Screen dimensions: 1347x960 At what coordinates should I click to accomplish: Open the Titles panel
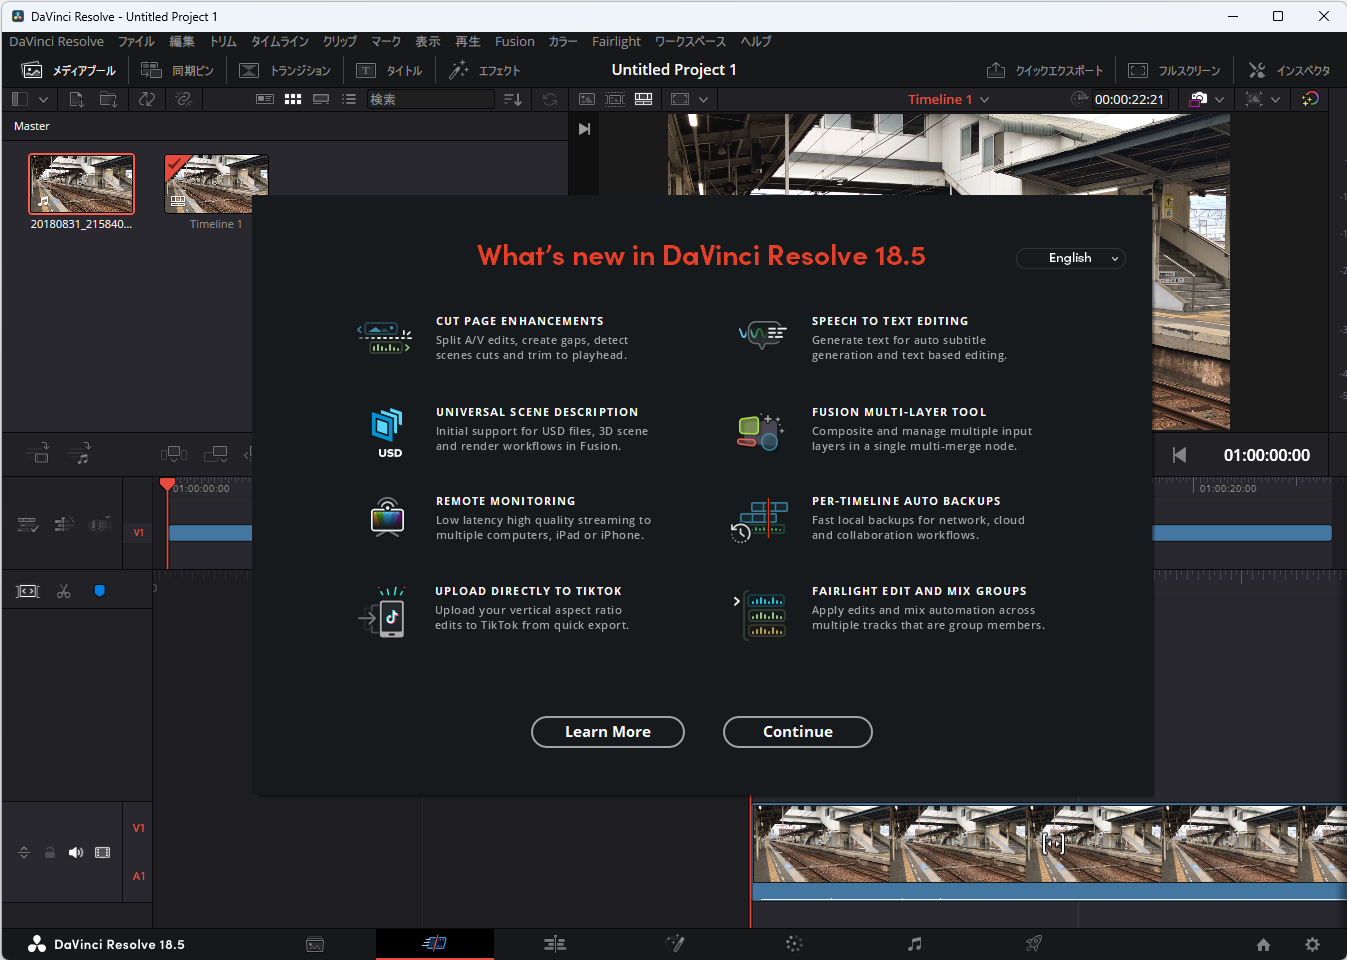pos(389,70)
